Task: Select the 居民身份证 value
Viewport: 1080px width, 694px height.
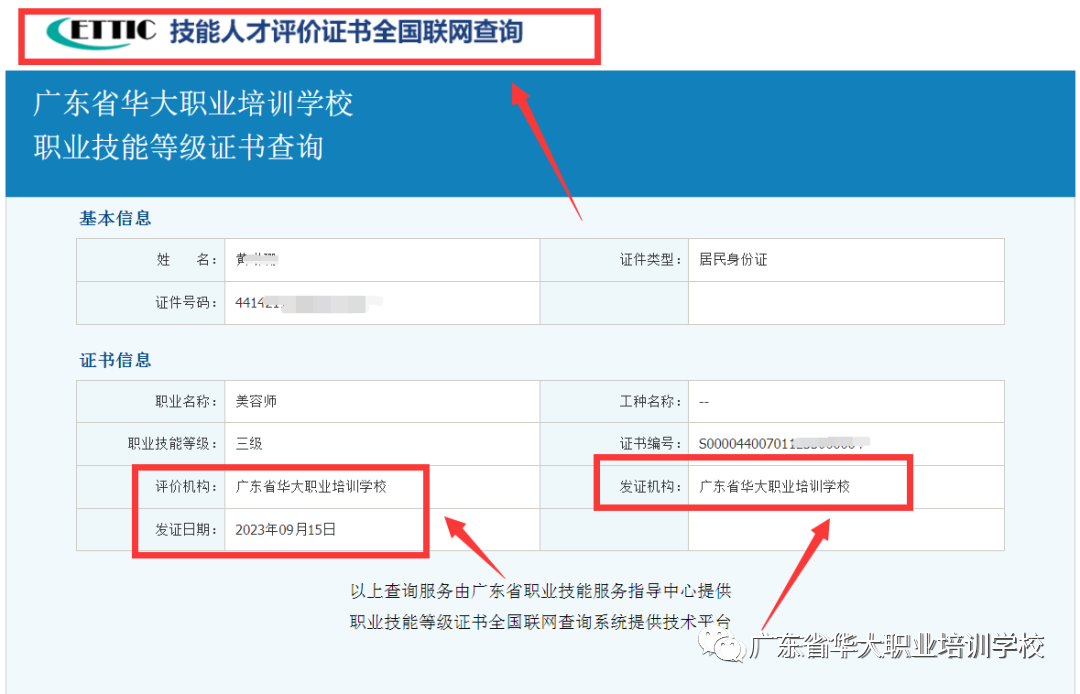Action: 733,260
